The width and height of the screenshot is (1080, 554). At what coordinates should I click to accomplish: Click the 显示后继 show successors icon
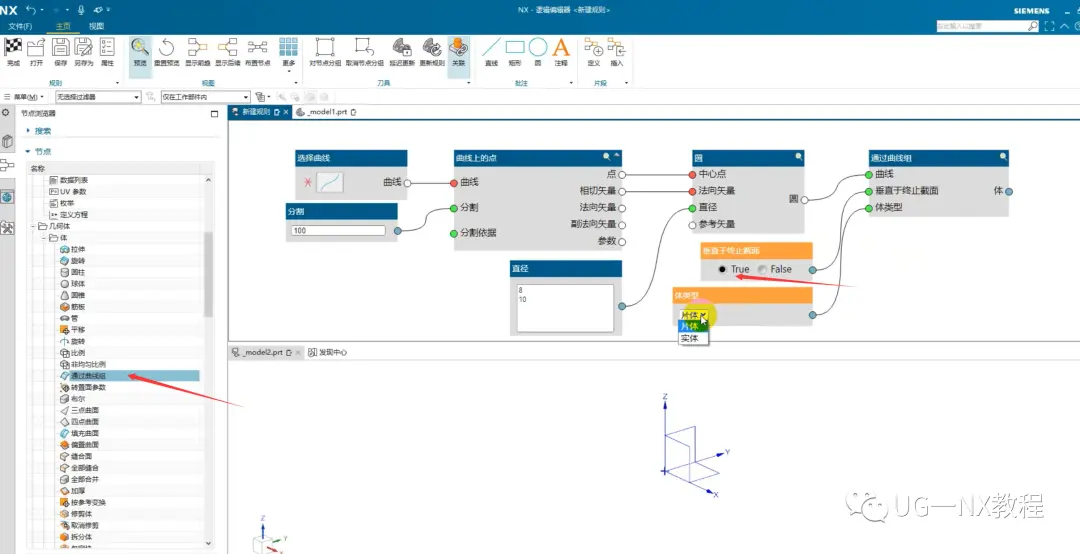point(227,48)
